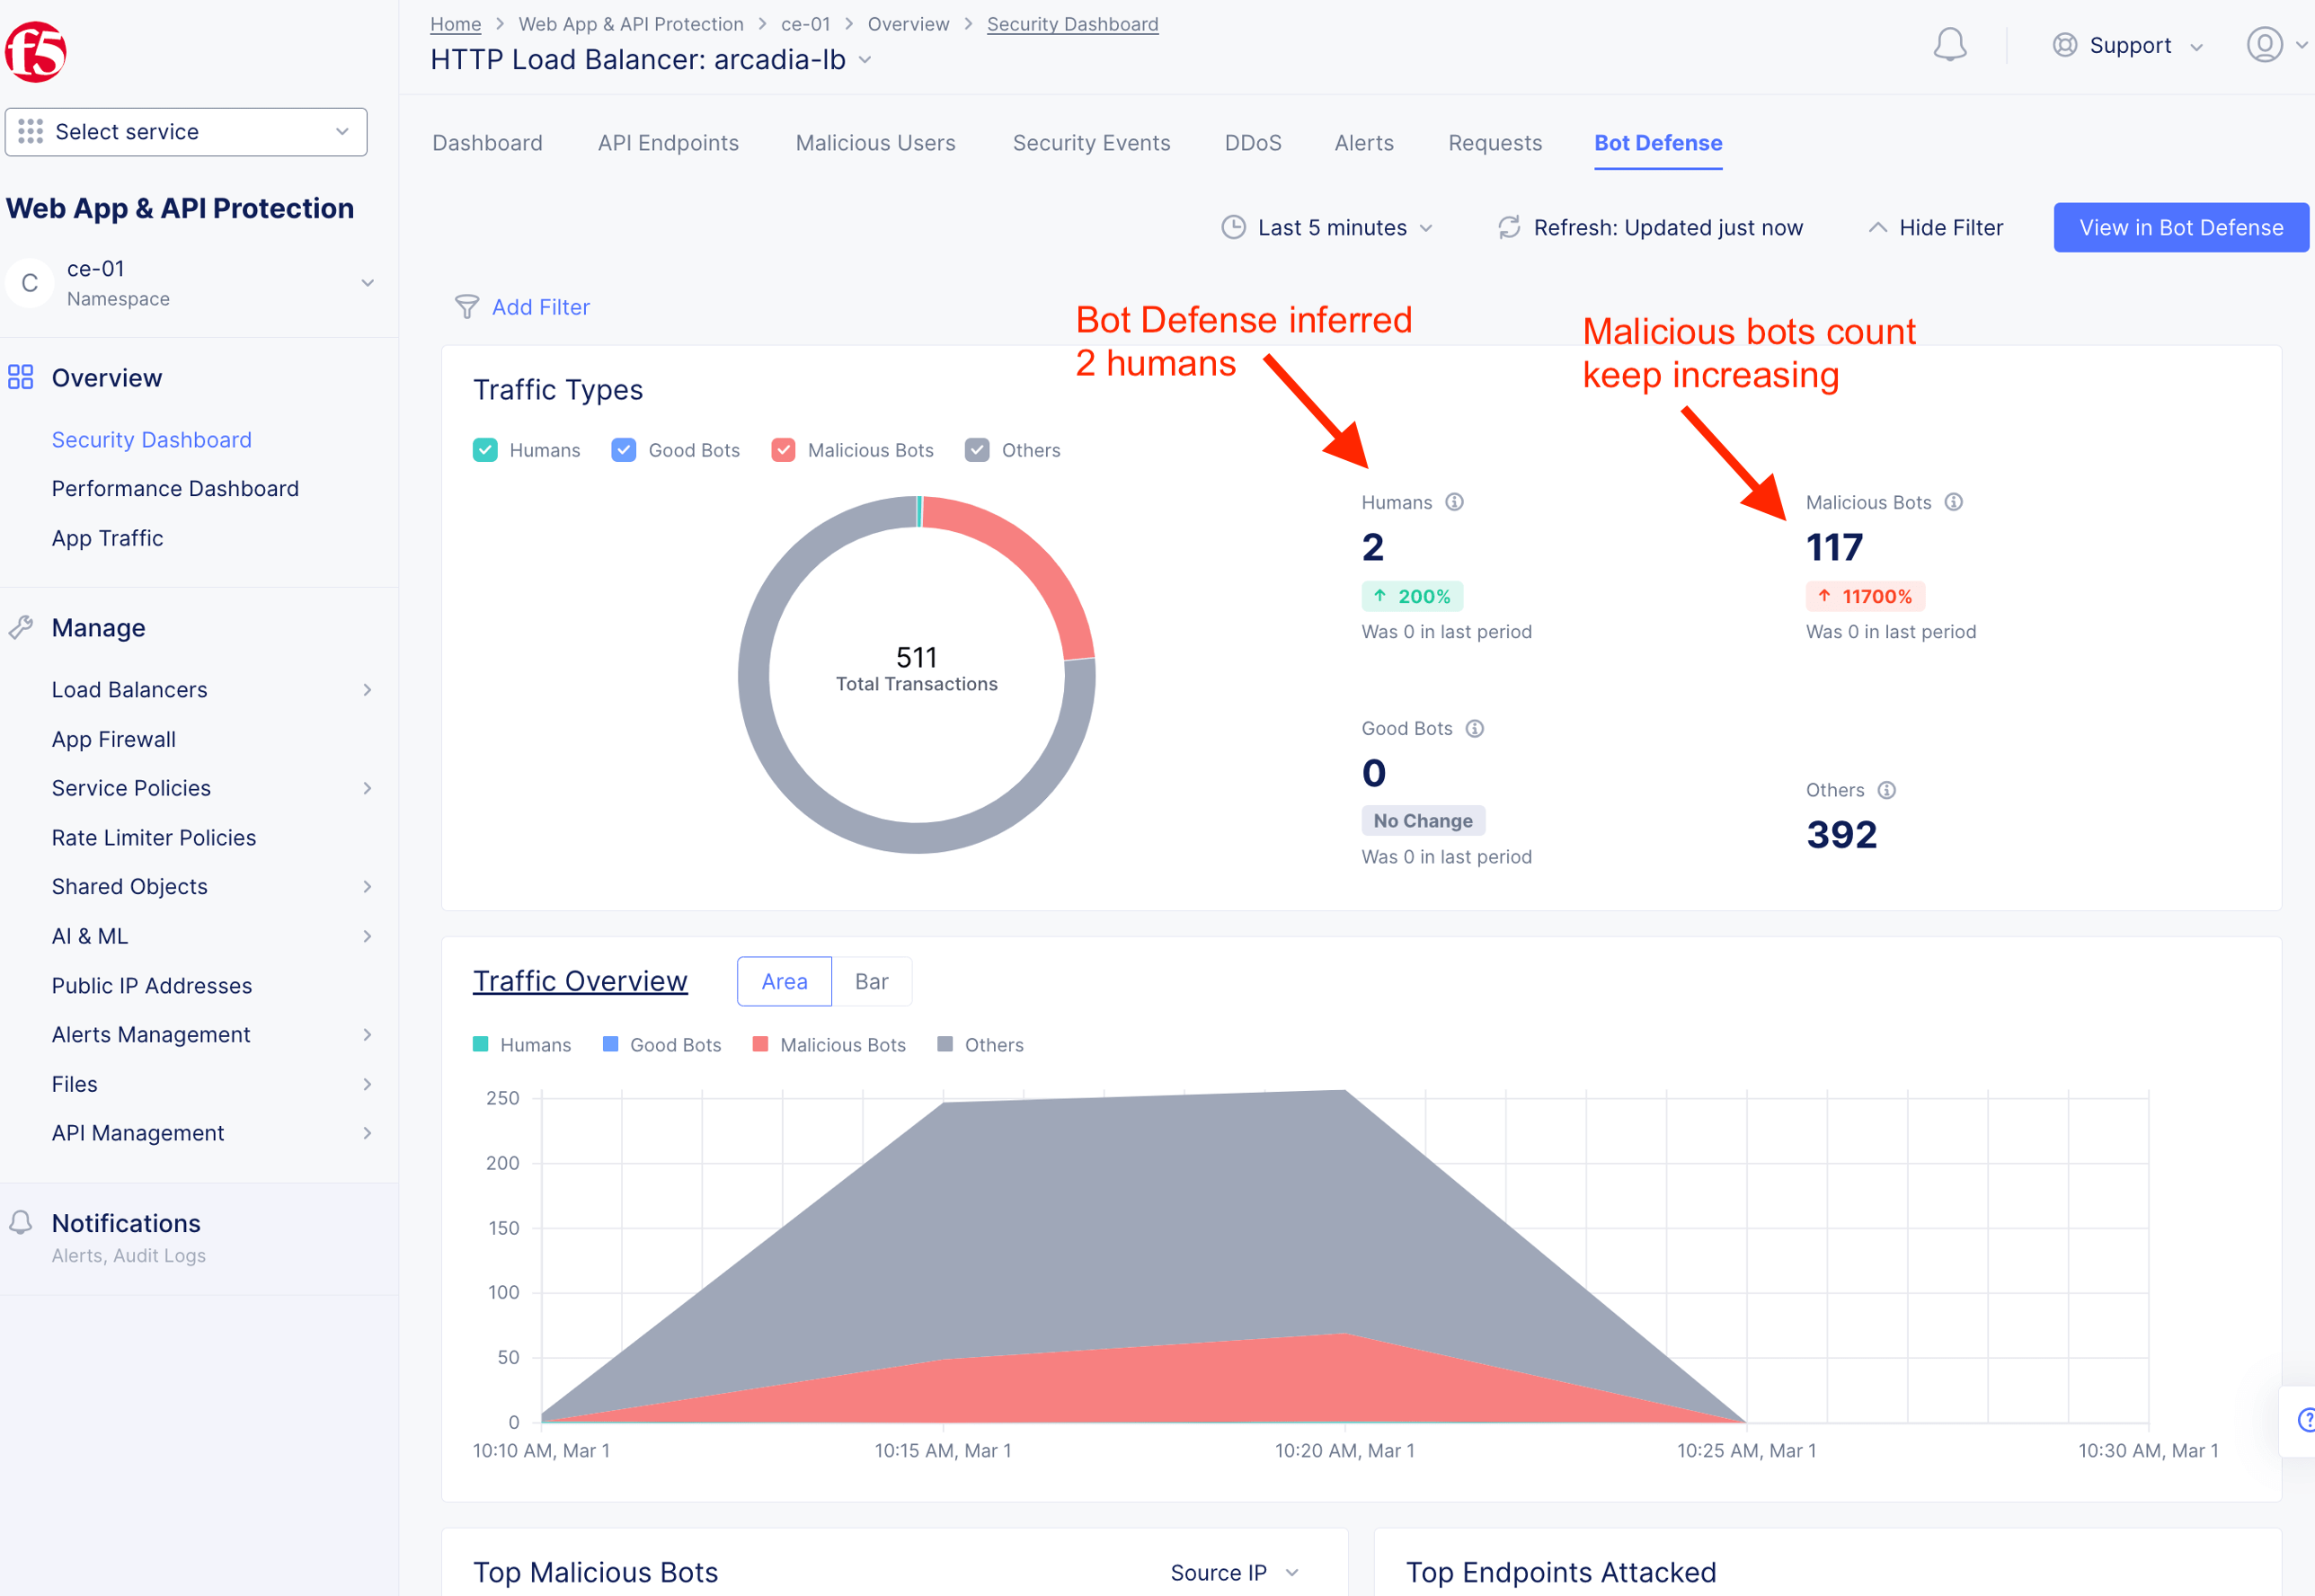
Task: Click the Add Filter link
Action: pyautogui.click(x=540, y=307)
